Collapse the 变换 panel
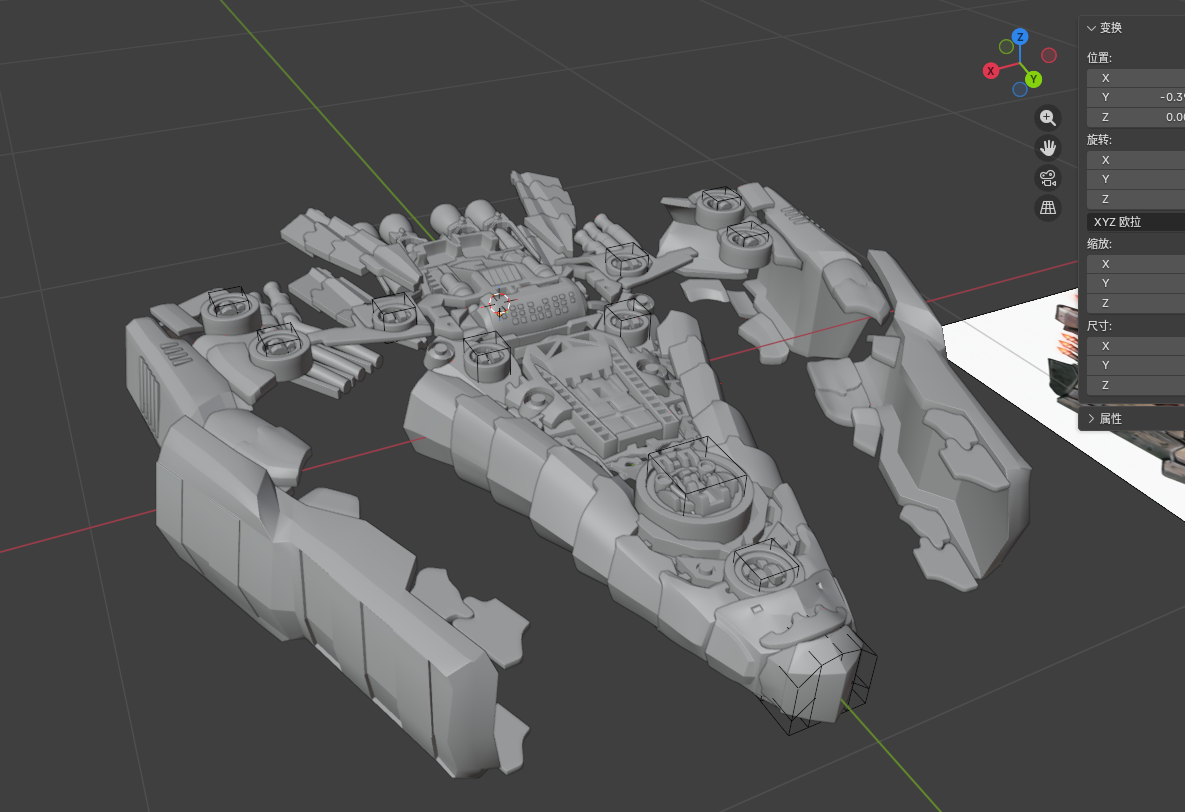1185x812 pixels. click(1092, 28)
